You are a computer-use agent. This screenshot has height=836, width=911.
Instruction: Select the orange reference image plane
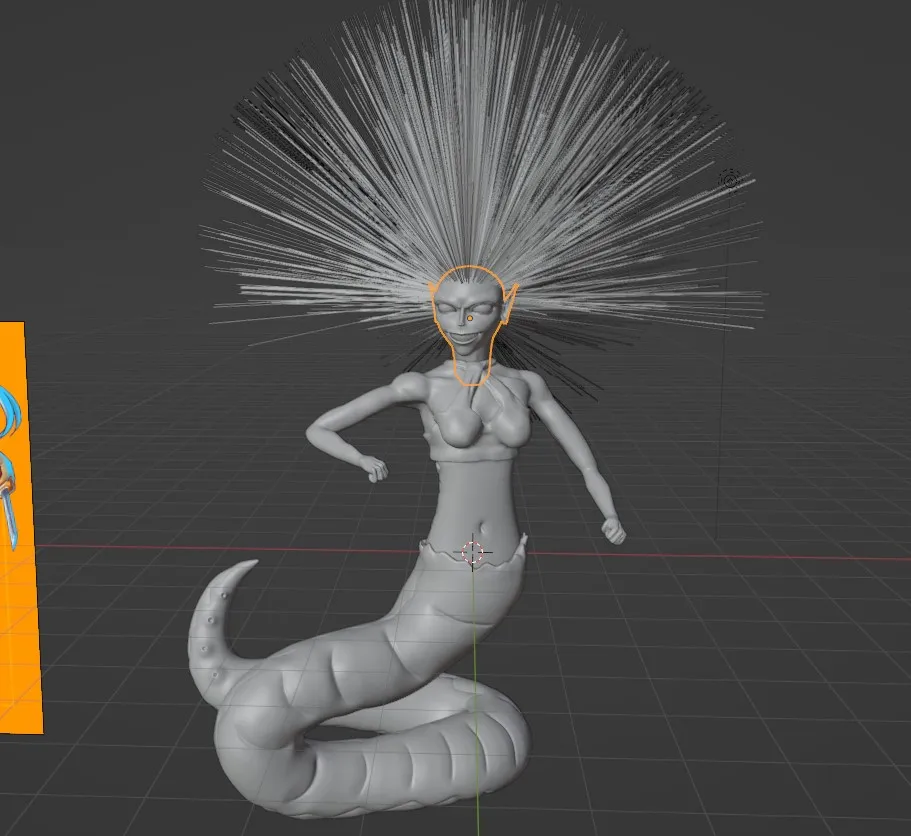click(20, 527)
